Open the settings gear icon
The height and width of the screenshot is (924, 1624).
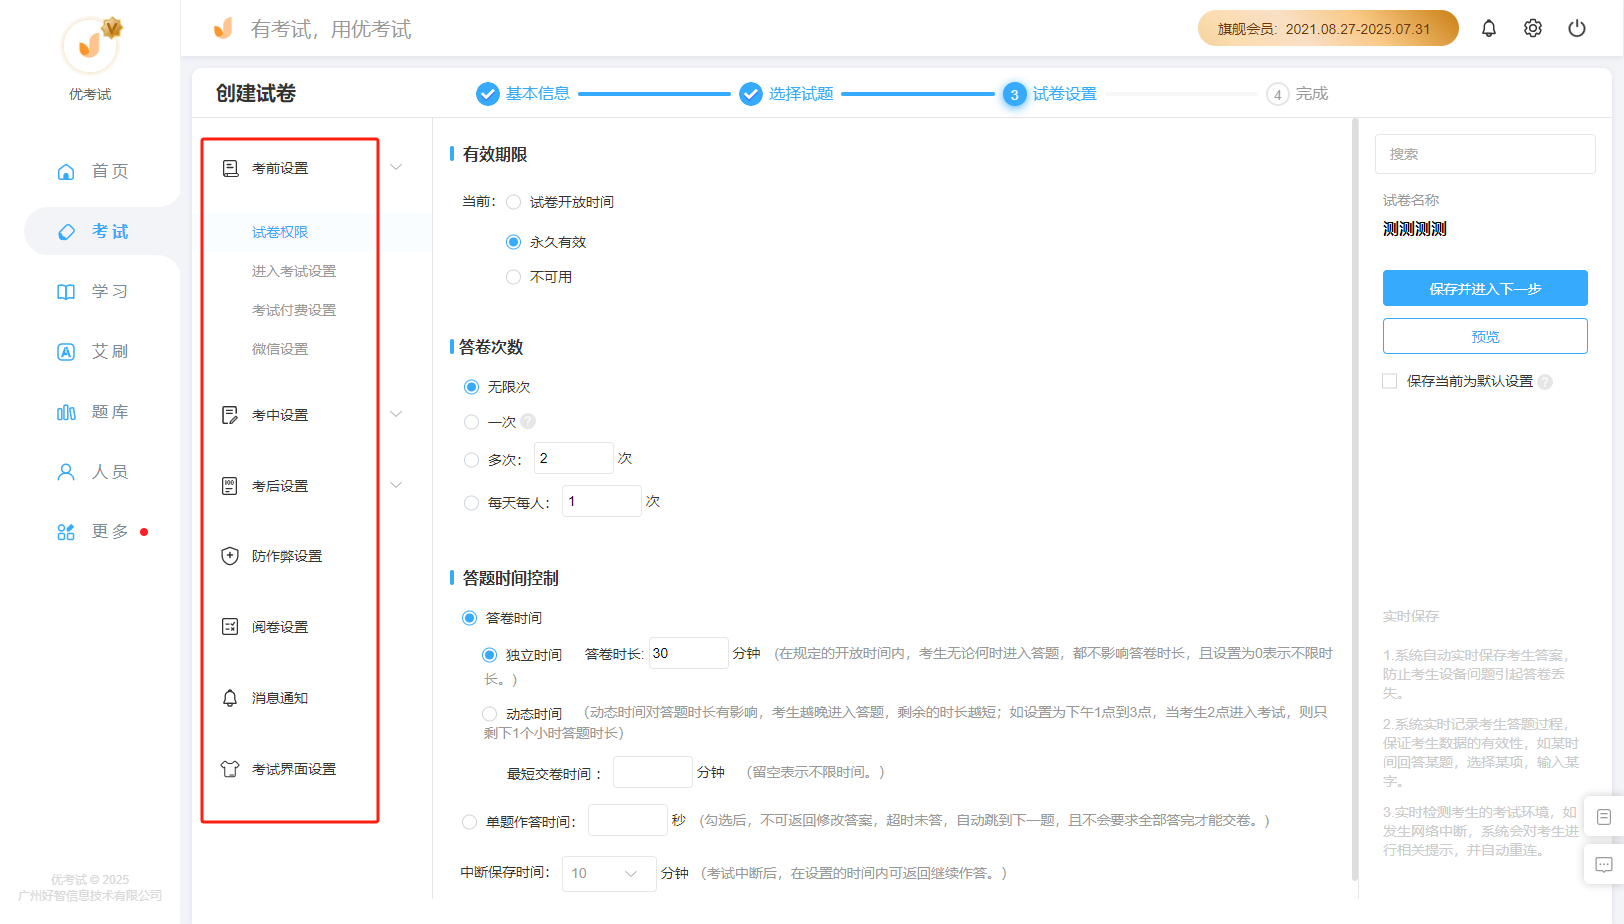click(1532, 28)
